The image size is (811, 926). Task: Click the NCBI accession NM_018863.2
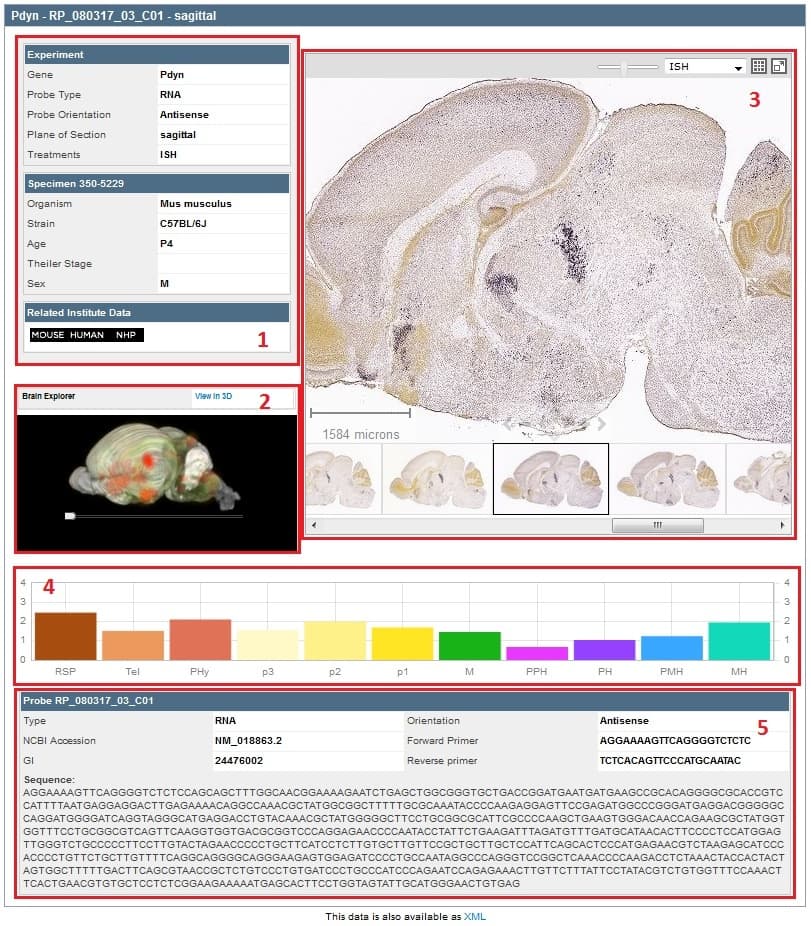(x=248, y=741)
